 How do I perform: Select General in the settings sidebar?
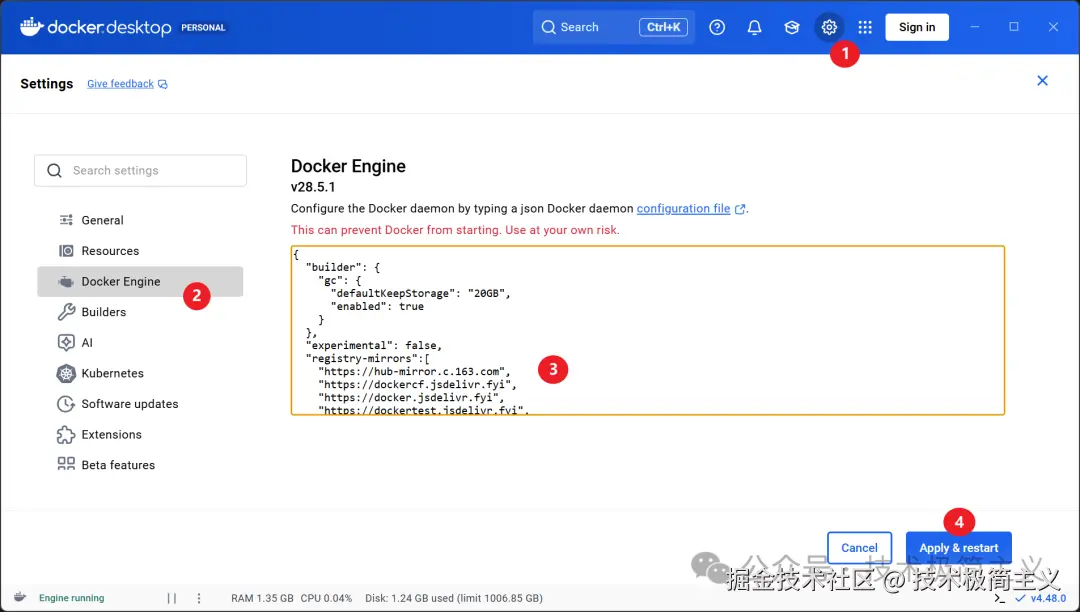tap(140, 220)
